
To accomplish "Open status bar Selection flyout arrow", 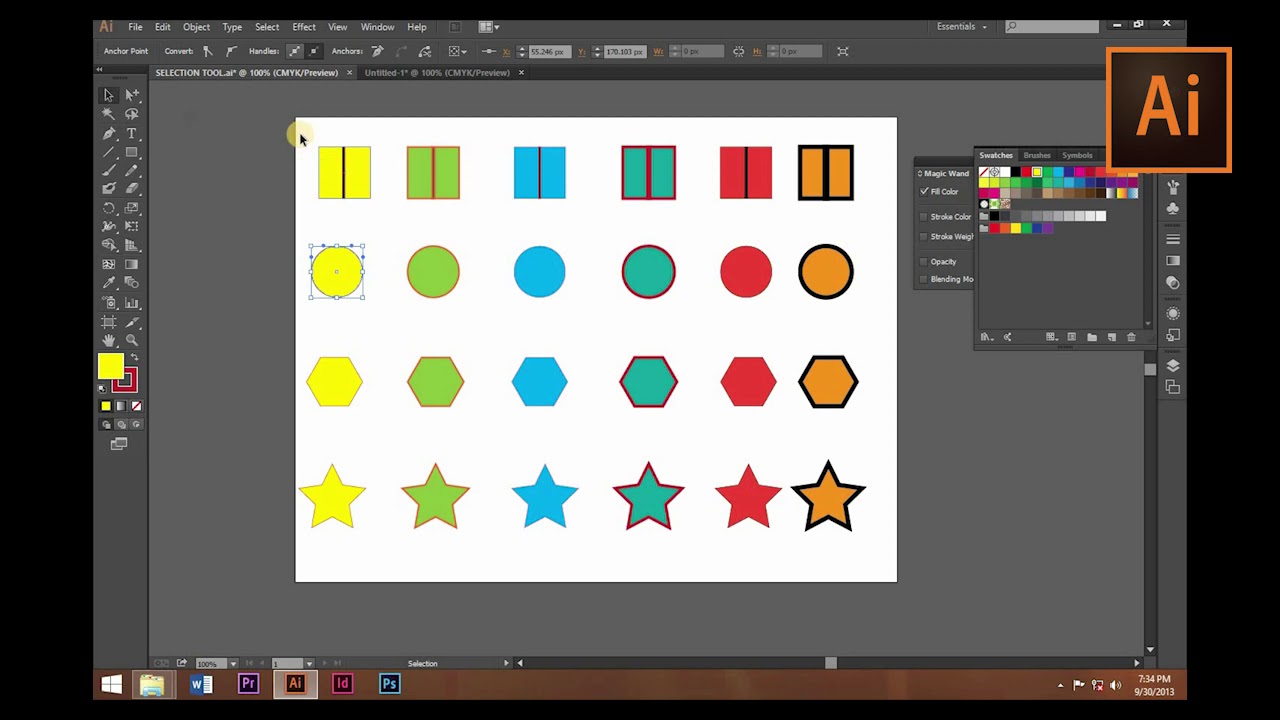I will [506, 663].
